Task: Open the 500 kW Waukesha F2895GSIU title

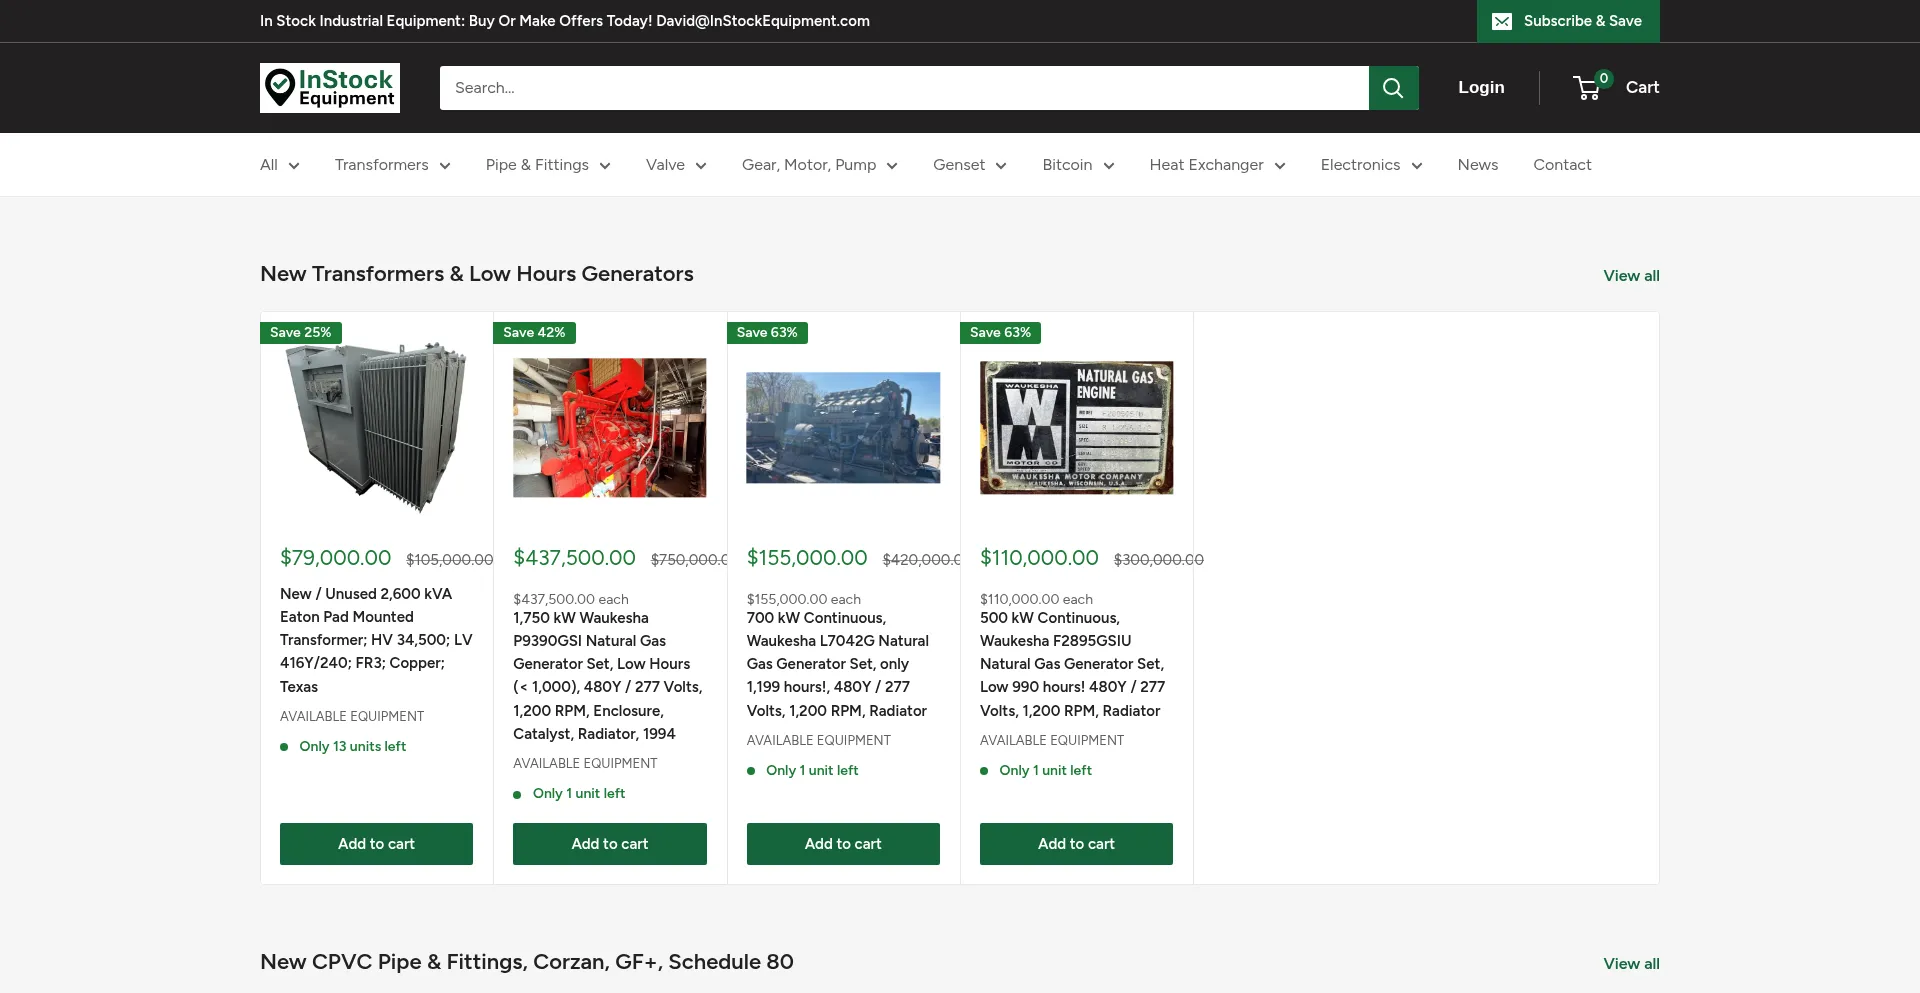Action: point(1073,664)
